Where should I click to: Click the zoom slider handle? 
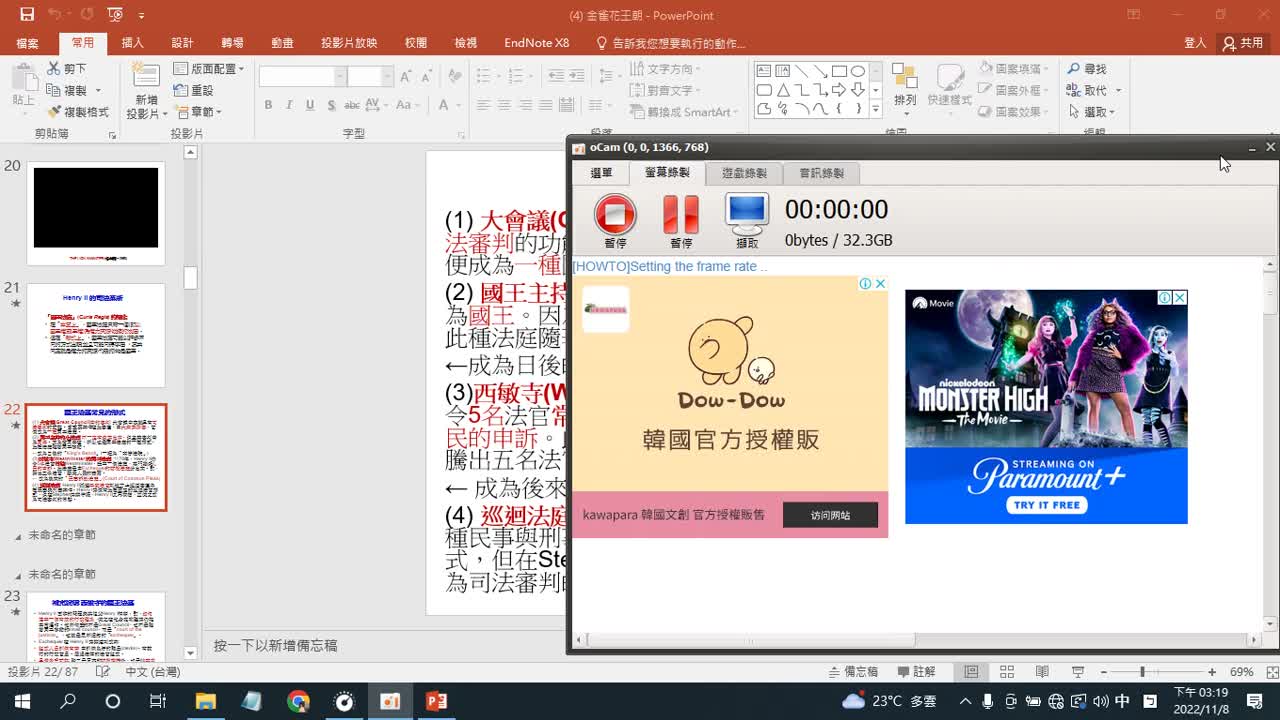pyautogui.click(x=1142, y=672)
